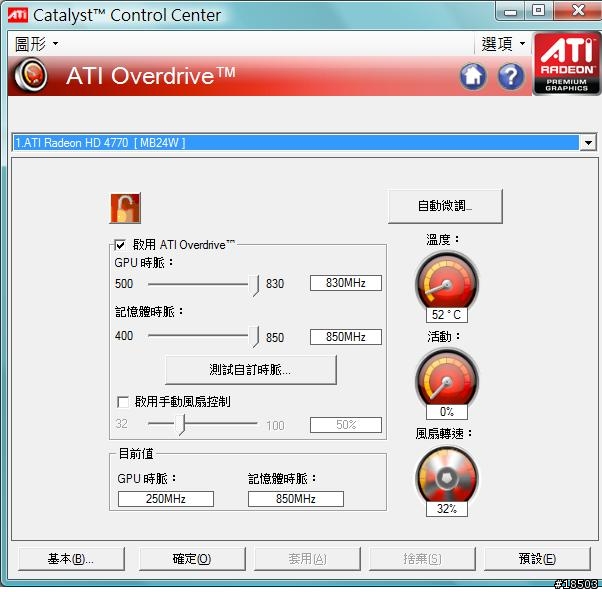Viewport: 602px width, 592px height.
Task: Click the GPU clock slider thumb
Action: [x=254, y=286]
